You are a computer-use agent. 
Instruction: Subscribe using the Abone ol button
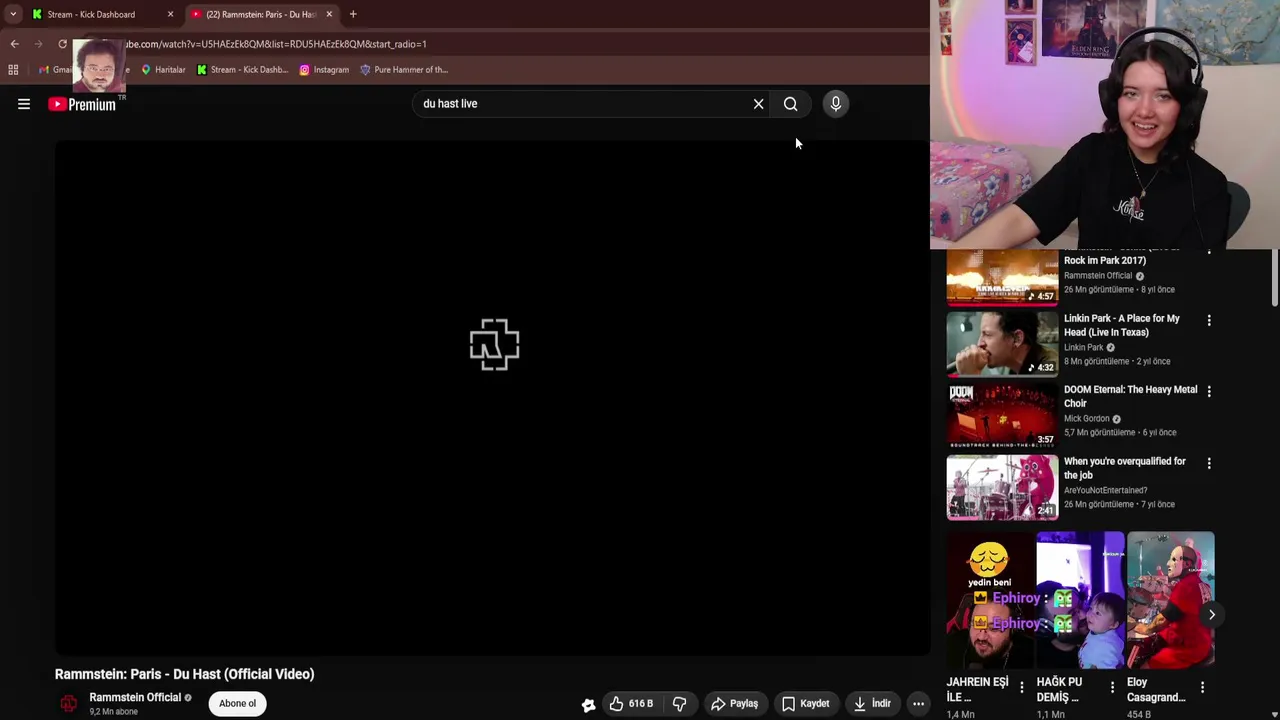point(237,703)
